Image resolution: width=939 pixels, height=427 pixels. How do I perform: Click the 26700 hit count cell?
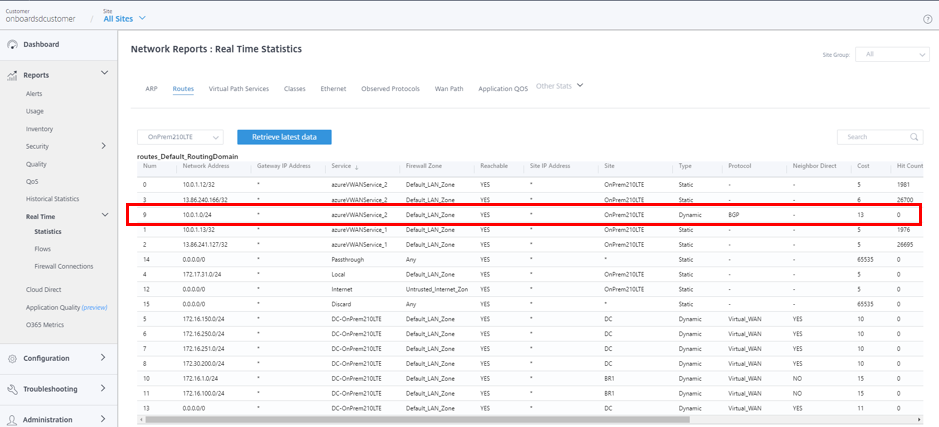[x=905, y=199]
